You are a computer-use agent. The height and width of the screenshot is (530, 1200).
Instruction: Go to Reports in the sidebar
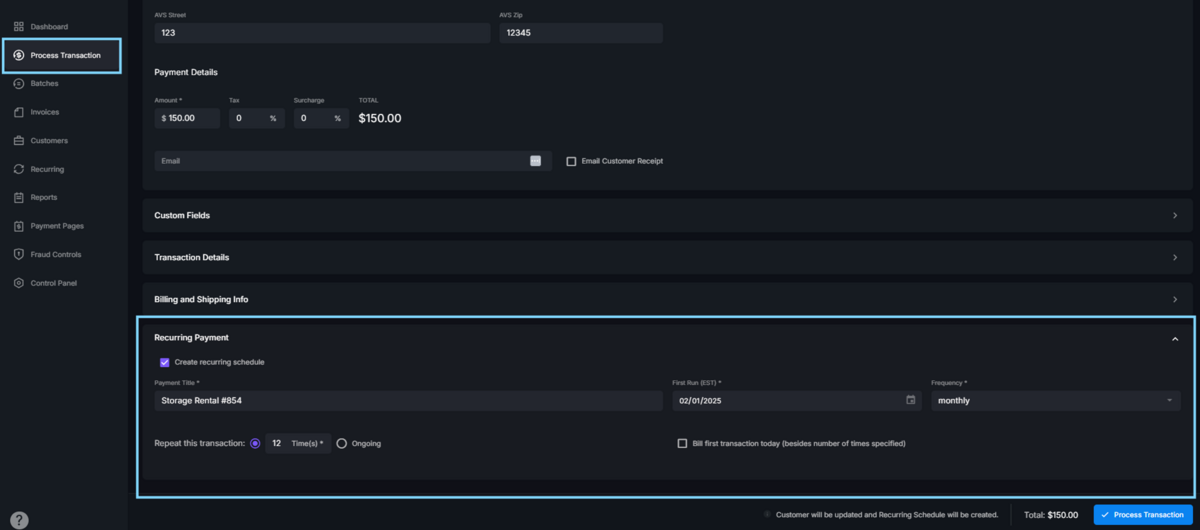click(x=44, y=197)
